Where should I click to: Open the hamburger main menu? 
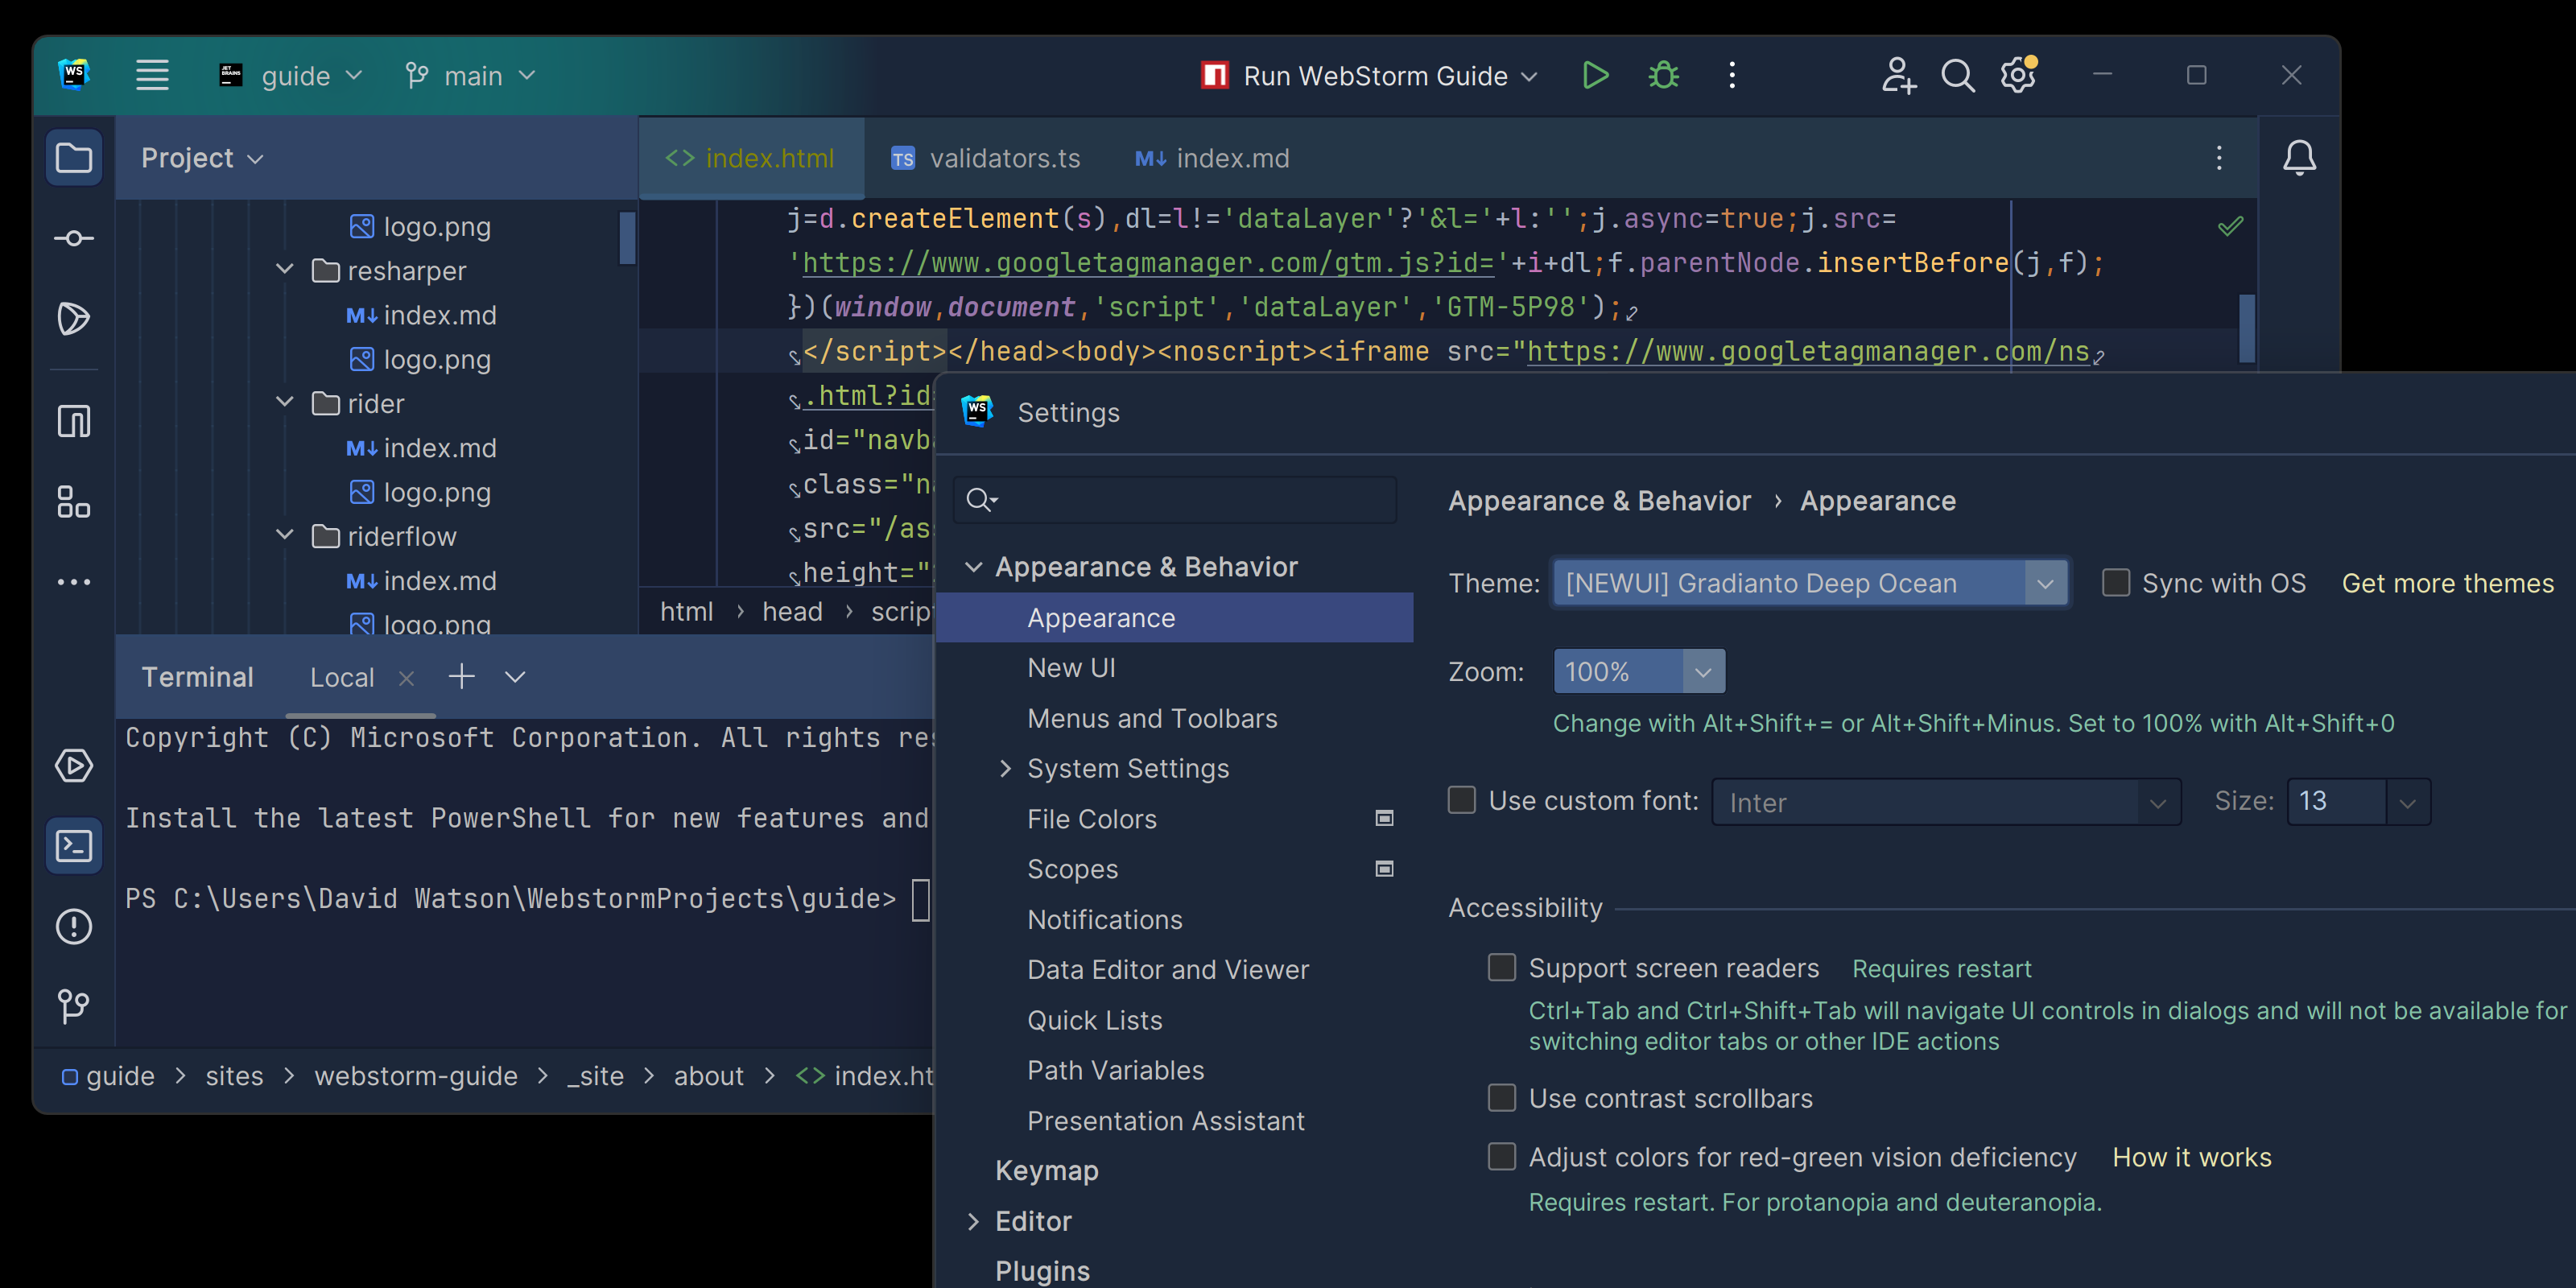click(x=152, y=75)
